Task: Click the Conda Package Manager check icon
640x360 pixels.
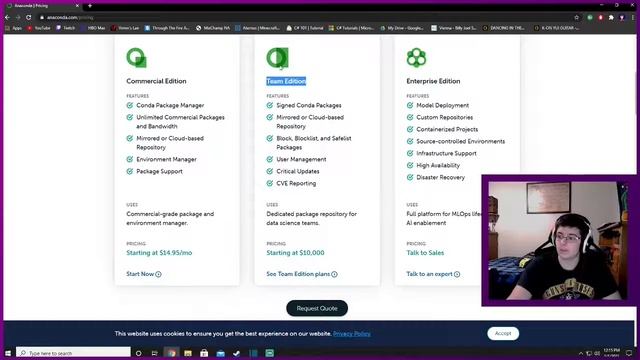Action: [x=130, y=105]
